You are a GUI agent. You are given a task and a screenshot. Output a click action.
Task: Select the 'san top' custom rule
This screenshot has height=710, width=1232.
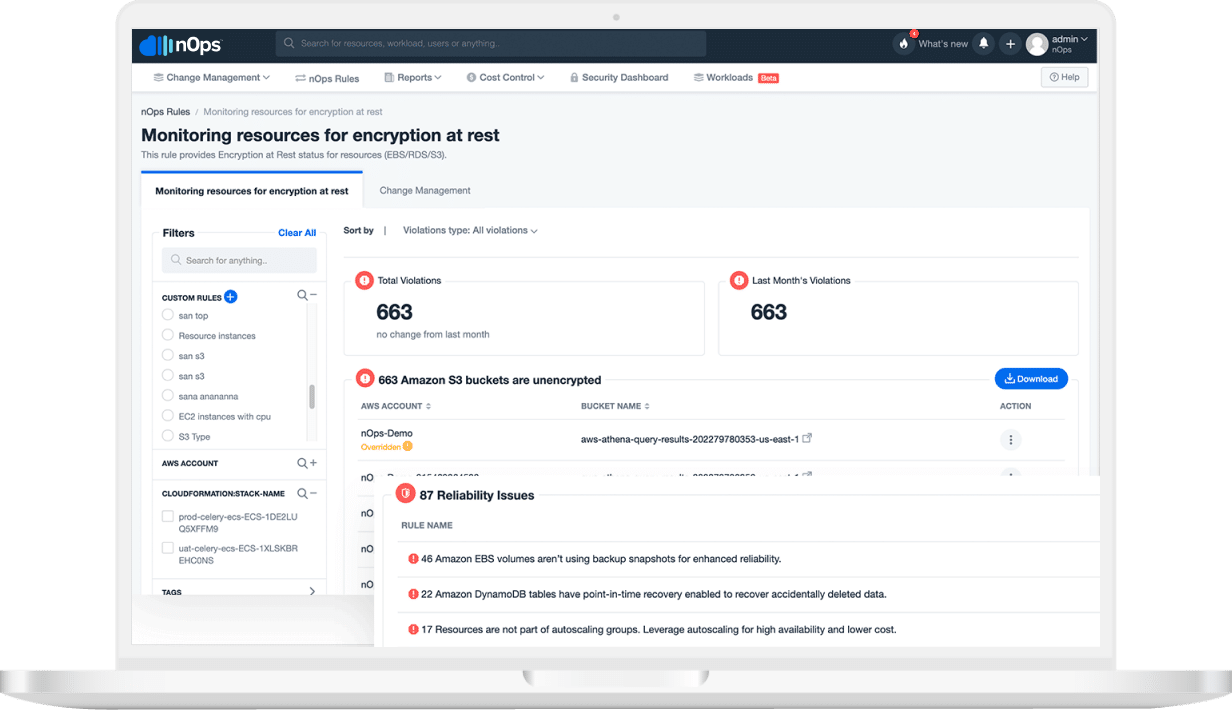168,315
